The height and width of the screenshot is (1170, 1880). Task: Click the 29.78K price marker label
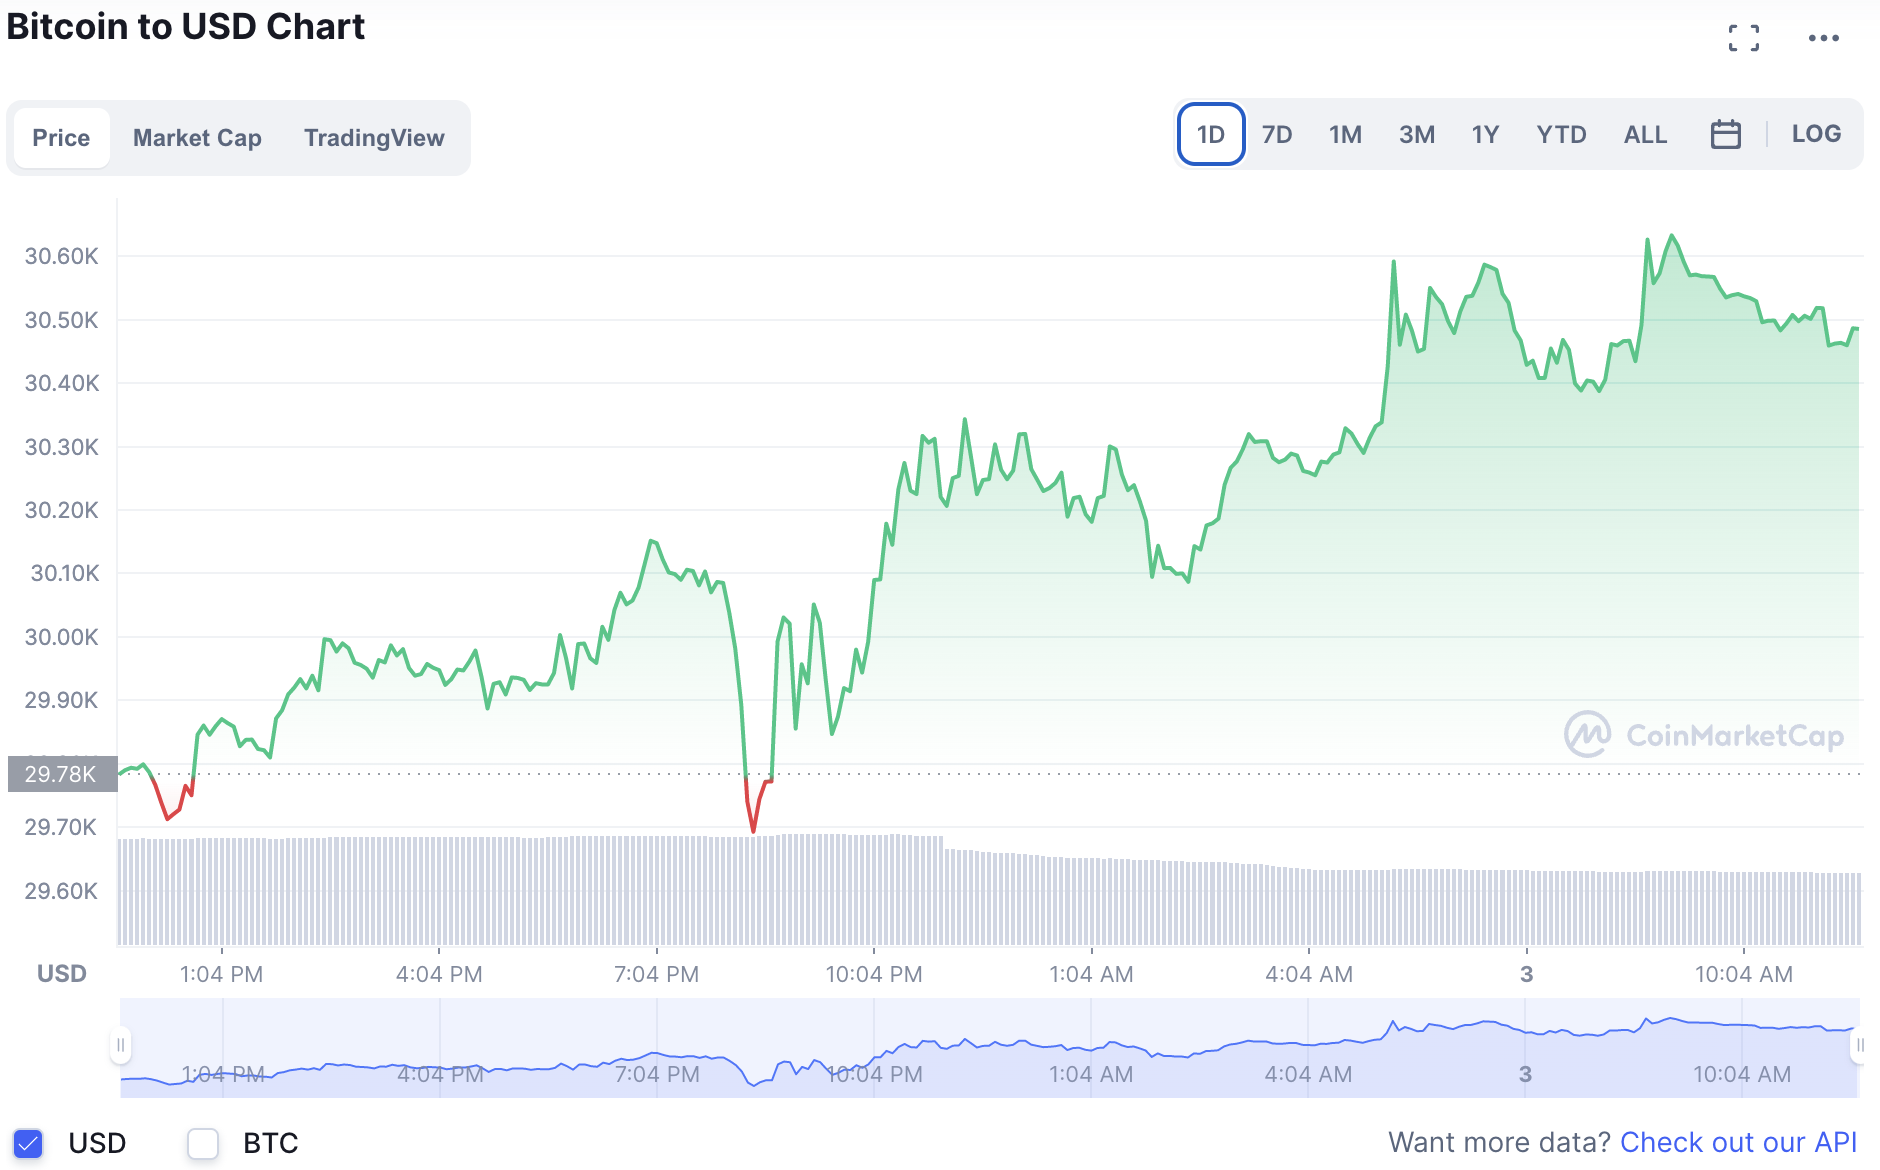click(62, 774)
